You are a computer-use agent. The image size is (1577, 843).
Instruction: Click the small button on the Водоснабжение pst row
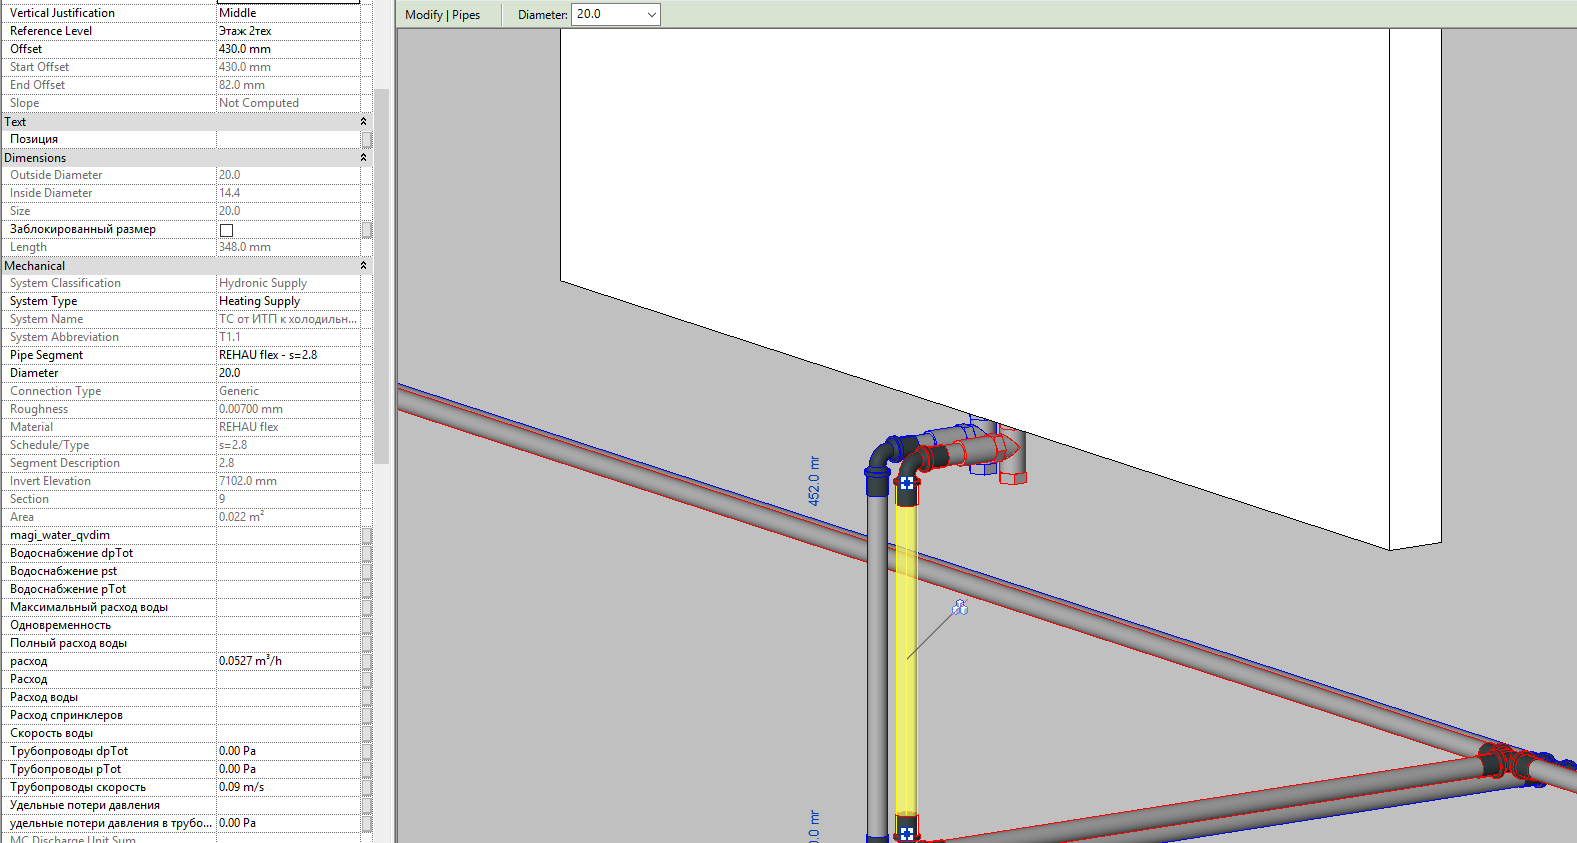coord(367,571)
